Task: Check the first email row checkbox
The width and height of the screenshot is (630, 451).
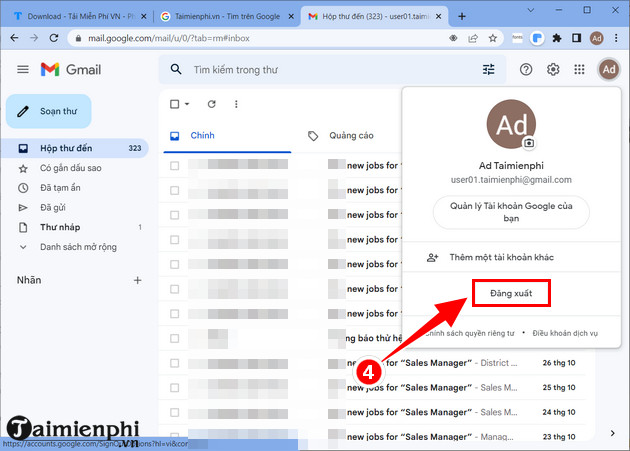Action: pyautogui.click(x=174, y=166)
